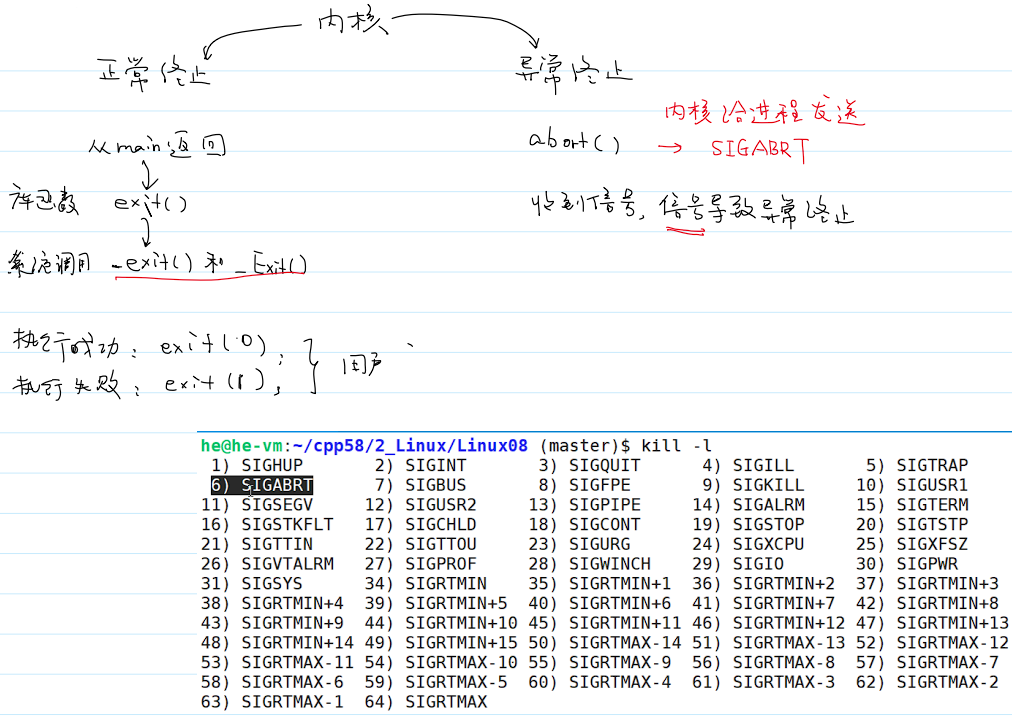Click the 17) SIGCHLD entry

tap(420, 524)
